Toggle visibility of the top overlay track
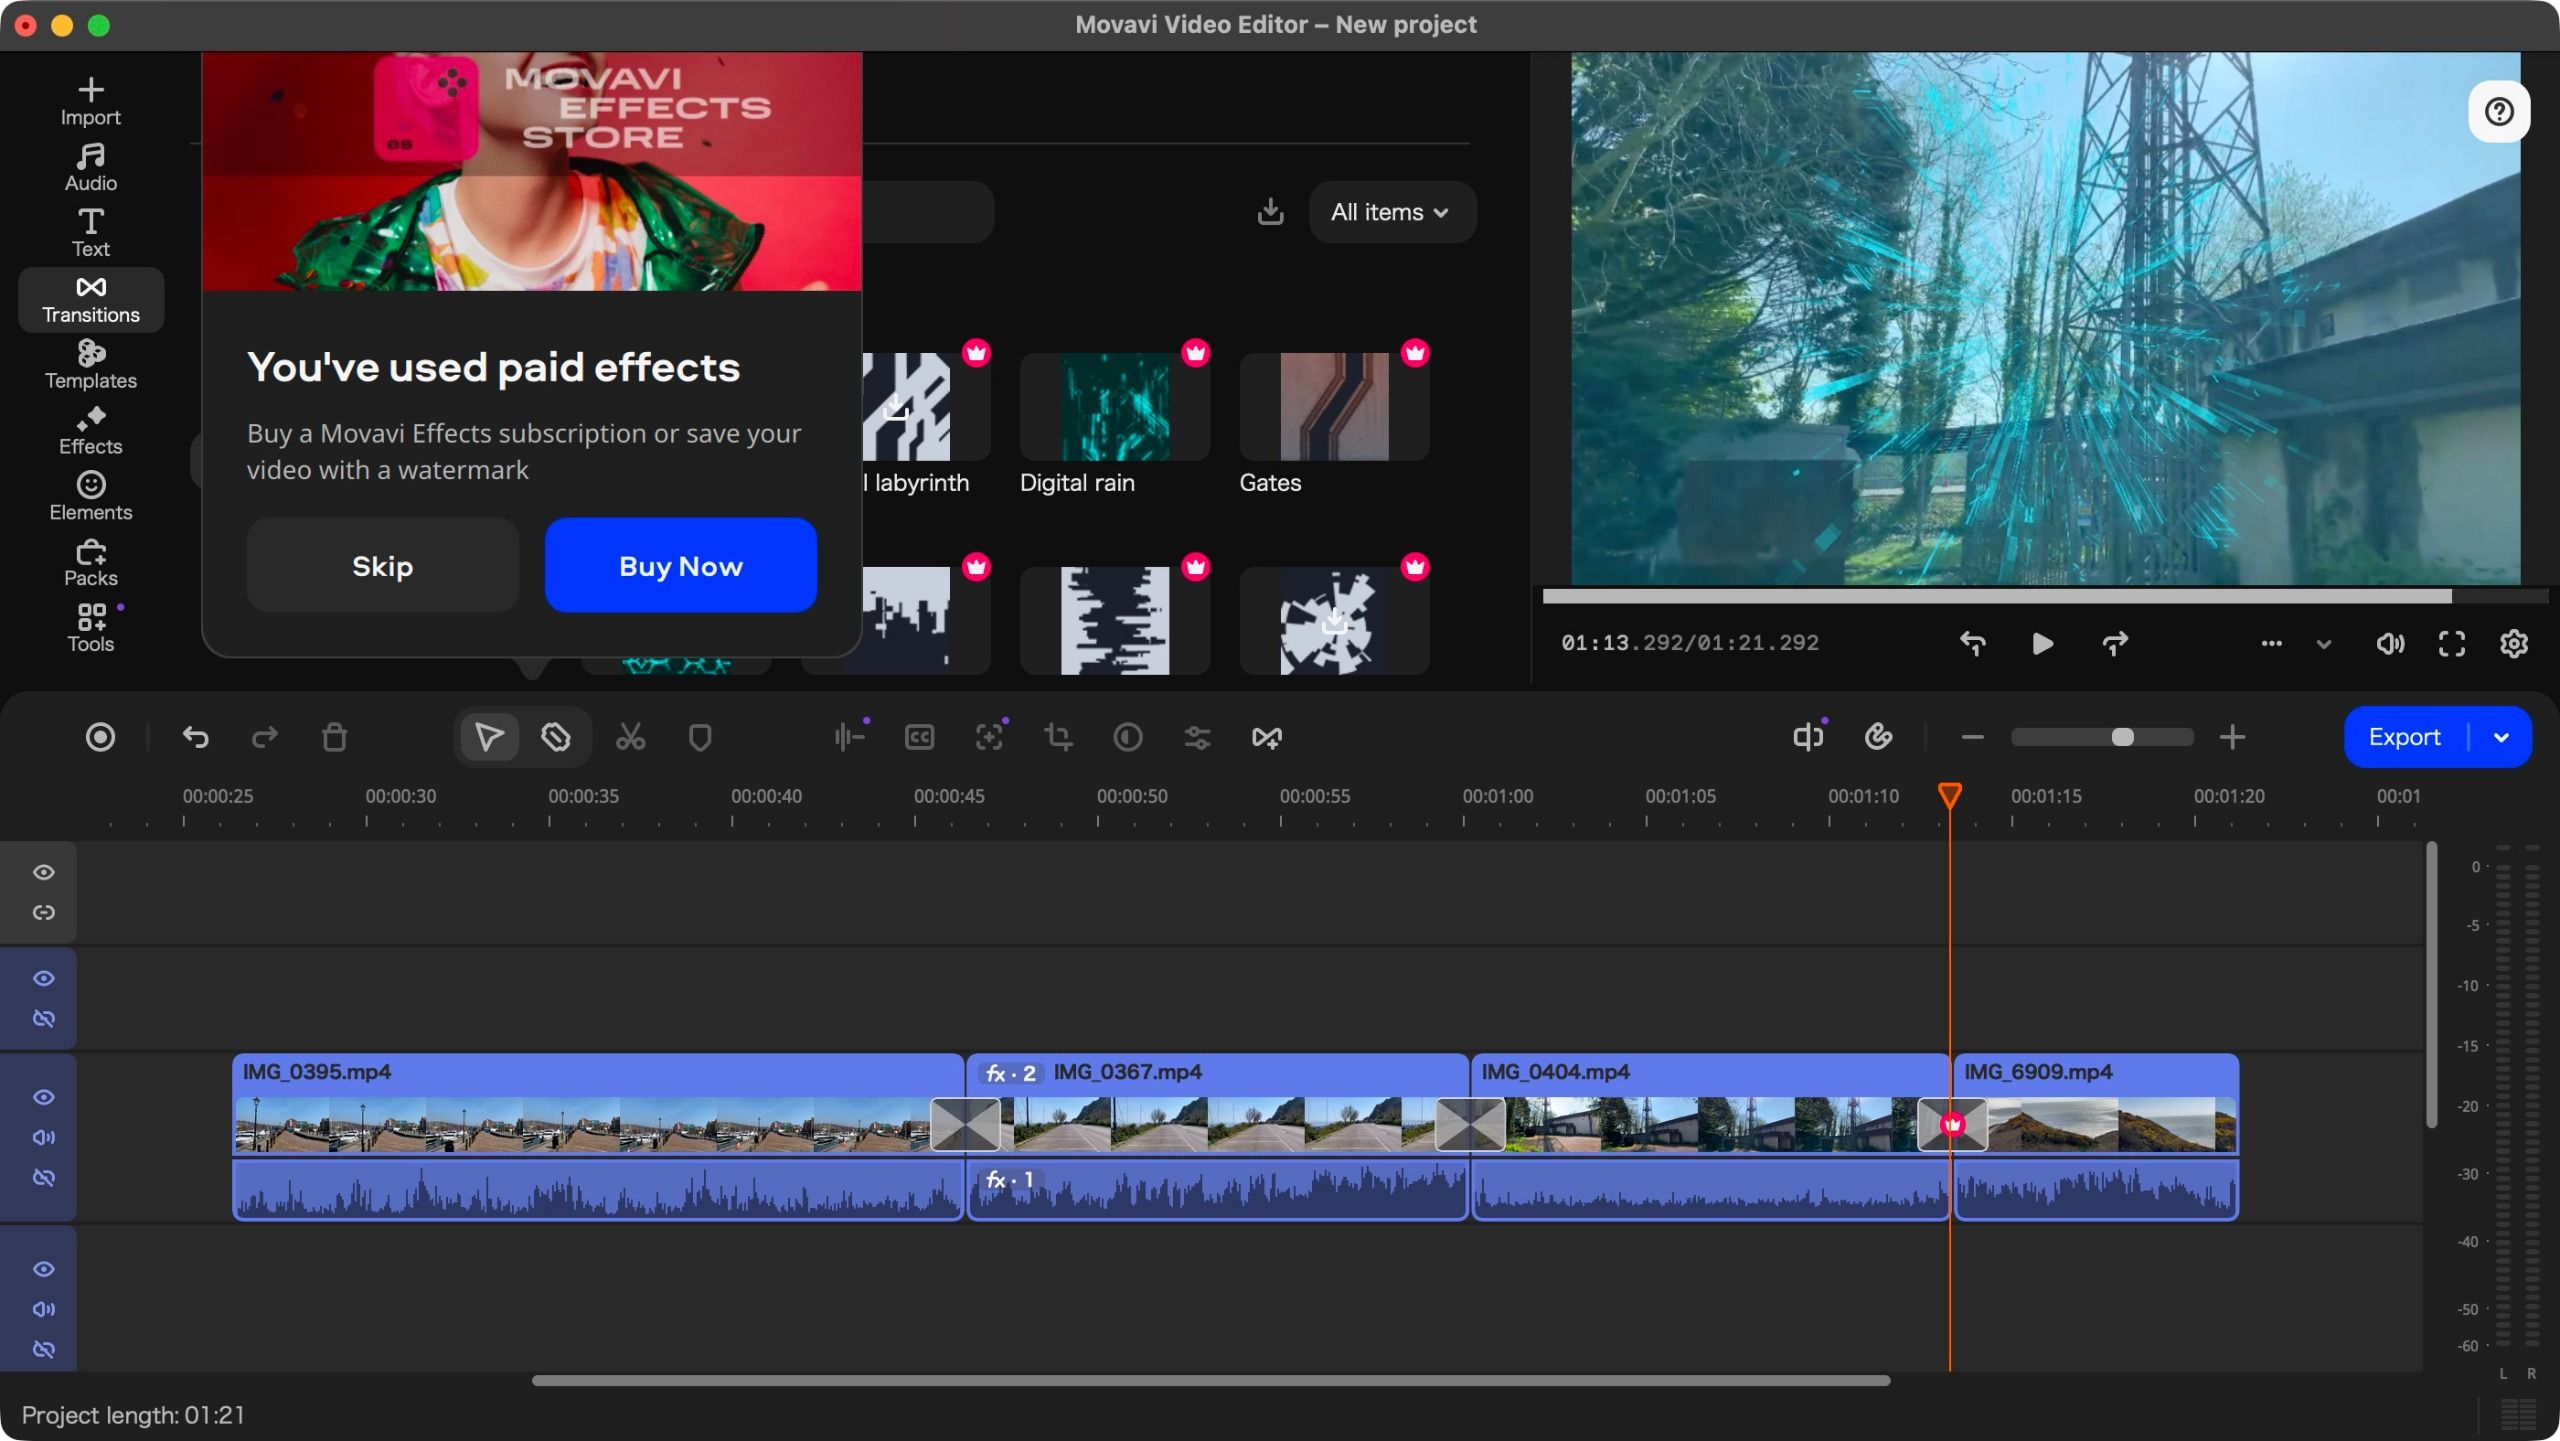The image size is (2560, 1441). 43,872
